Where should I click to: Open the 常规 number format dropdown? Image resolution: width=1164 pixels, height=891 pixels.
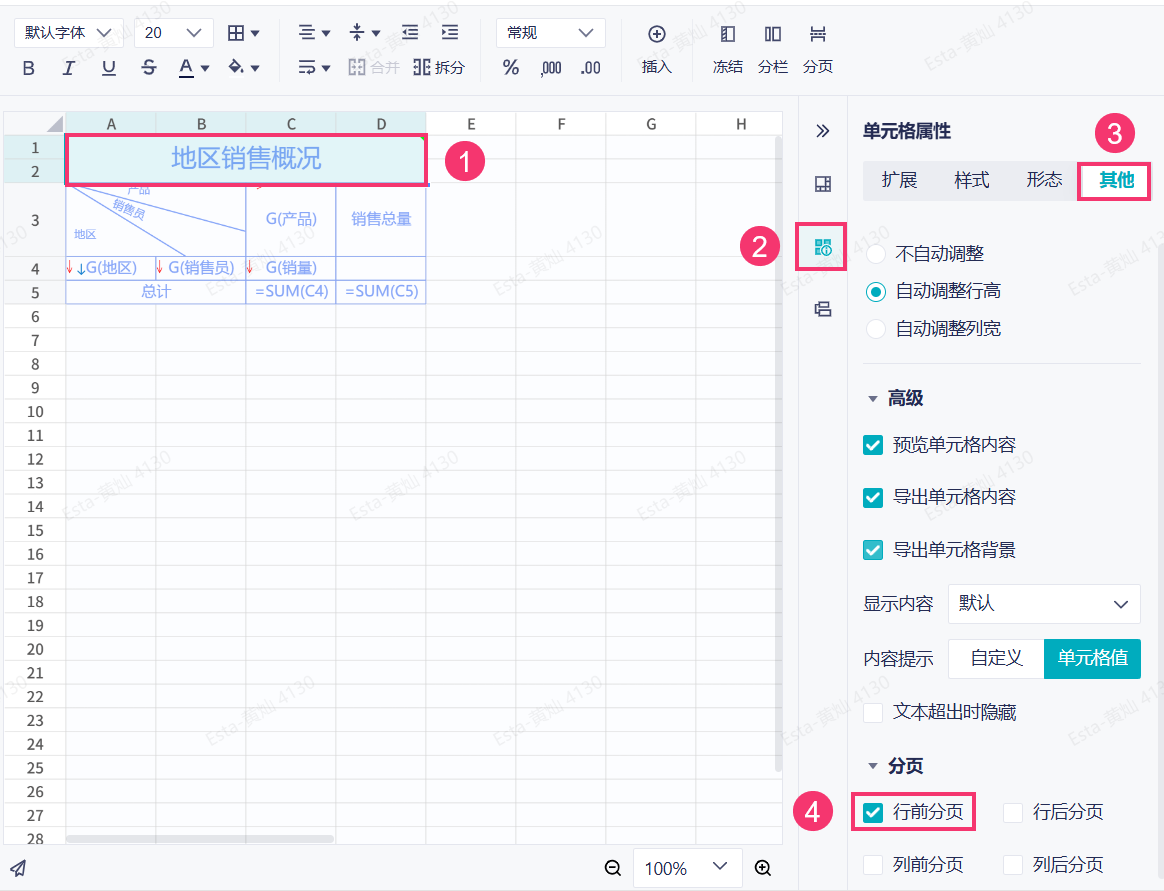point(551,33)
